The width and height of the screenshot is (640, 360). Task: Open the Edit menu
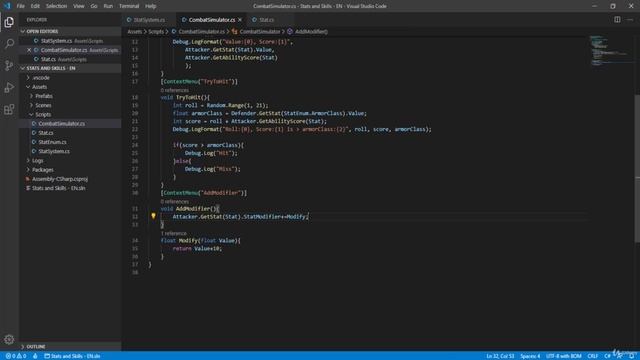(x=35, y=6)
